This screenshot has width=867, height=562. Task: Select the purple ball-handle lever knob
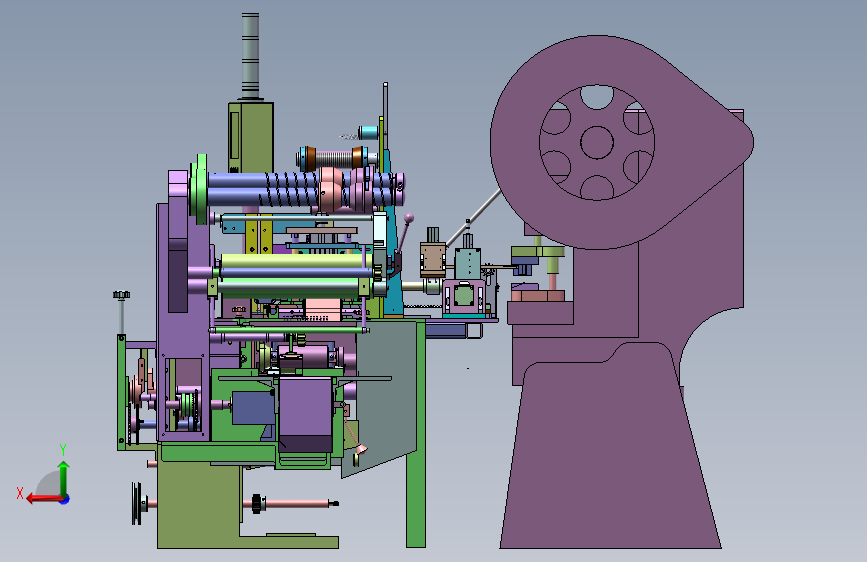(409, 218)
